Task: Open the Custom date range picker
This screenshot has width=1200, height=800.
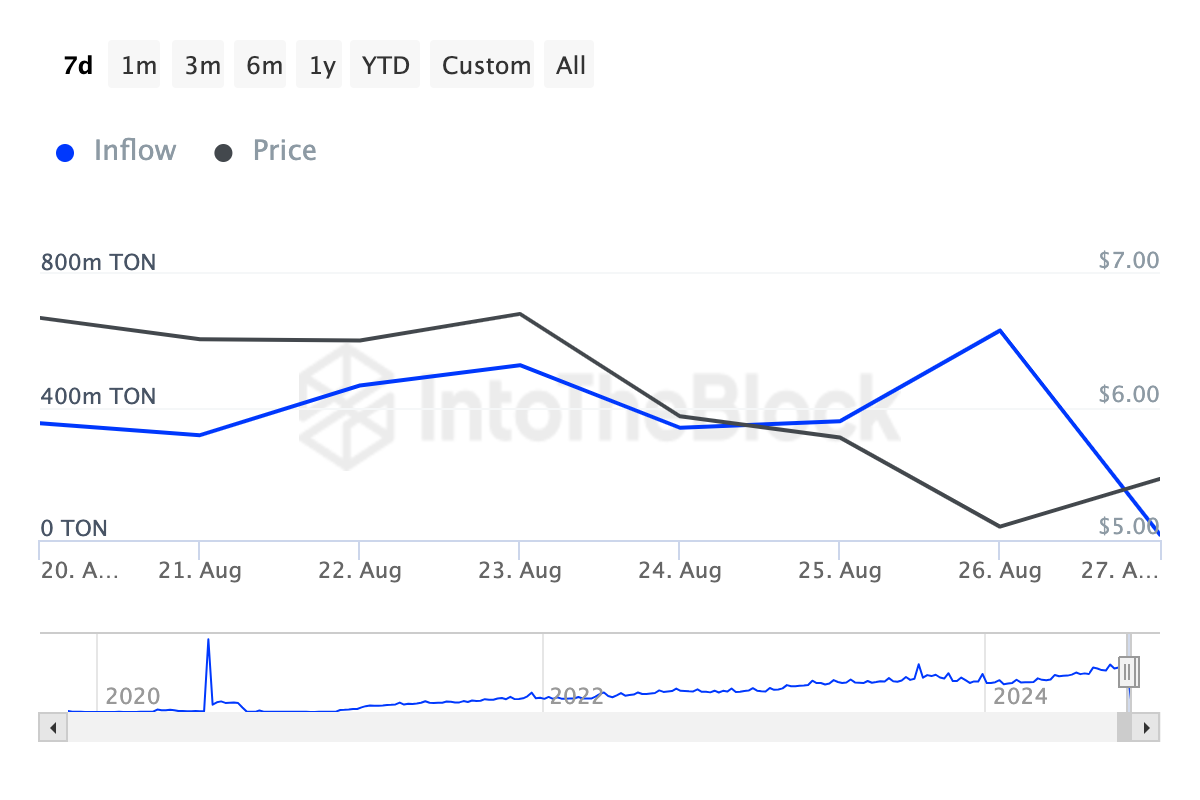Action: pyautogui.click(x=486, y=66)
